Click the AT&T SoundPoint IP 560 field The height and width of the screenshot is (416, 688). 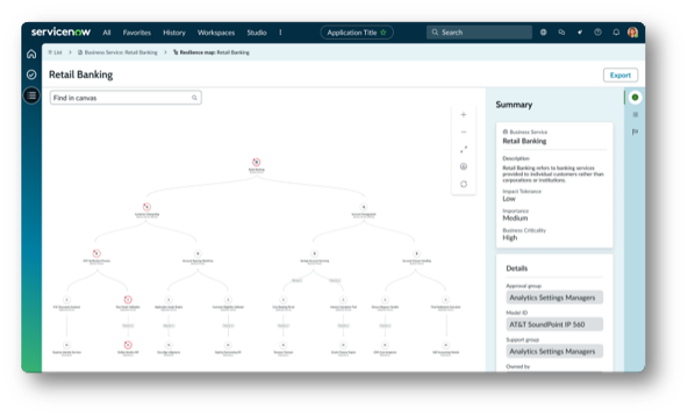click(554, 324)
